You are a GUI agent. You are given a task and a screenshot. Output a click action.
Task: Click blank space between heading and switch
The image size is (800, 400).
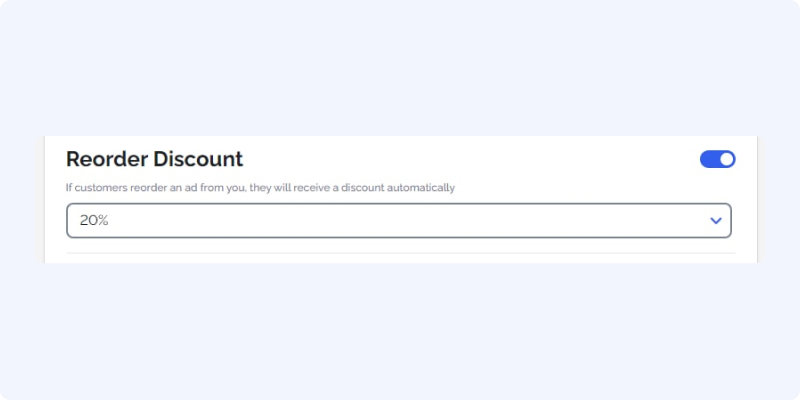tap(469, 159)
